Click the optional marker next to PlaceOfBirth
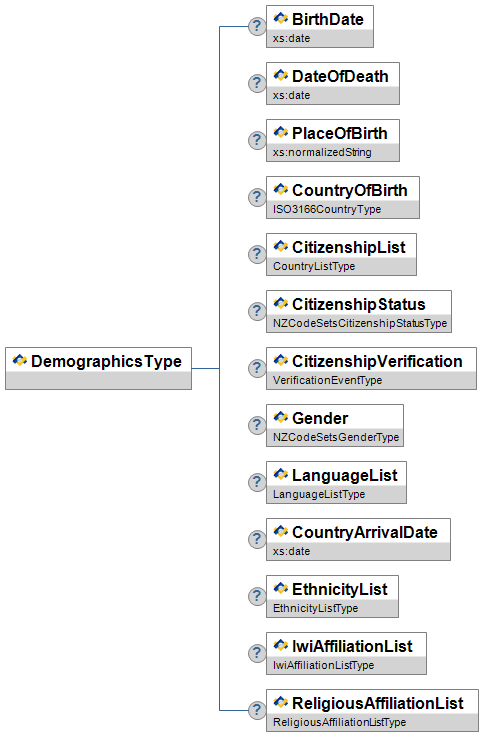 click(x=257, y=140)
